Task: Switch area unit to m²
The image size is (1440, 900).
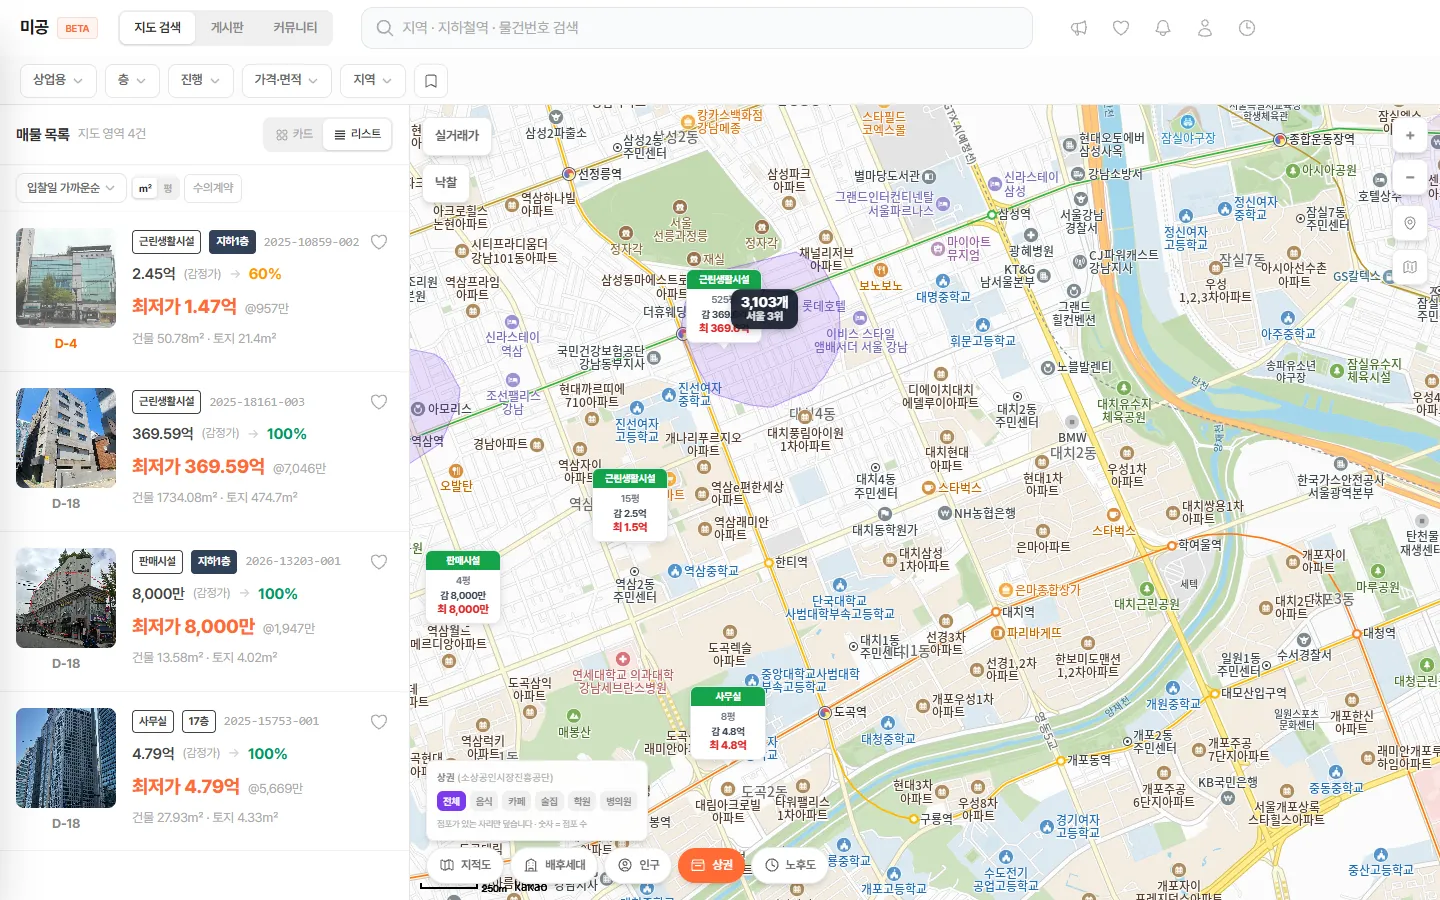Action: [145, 188]
